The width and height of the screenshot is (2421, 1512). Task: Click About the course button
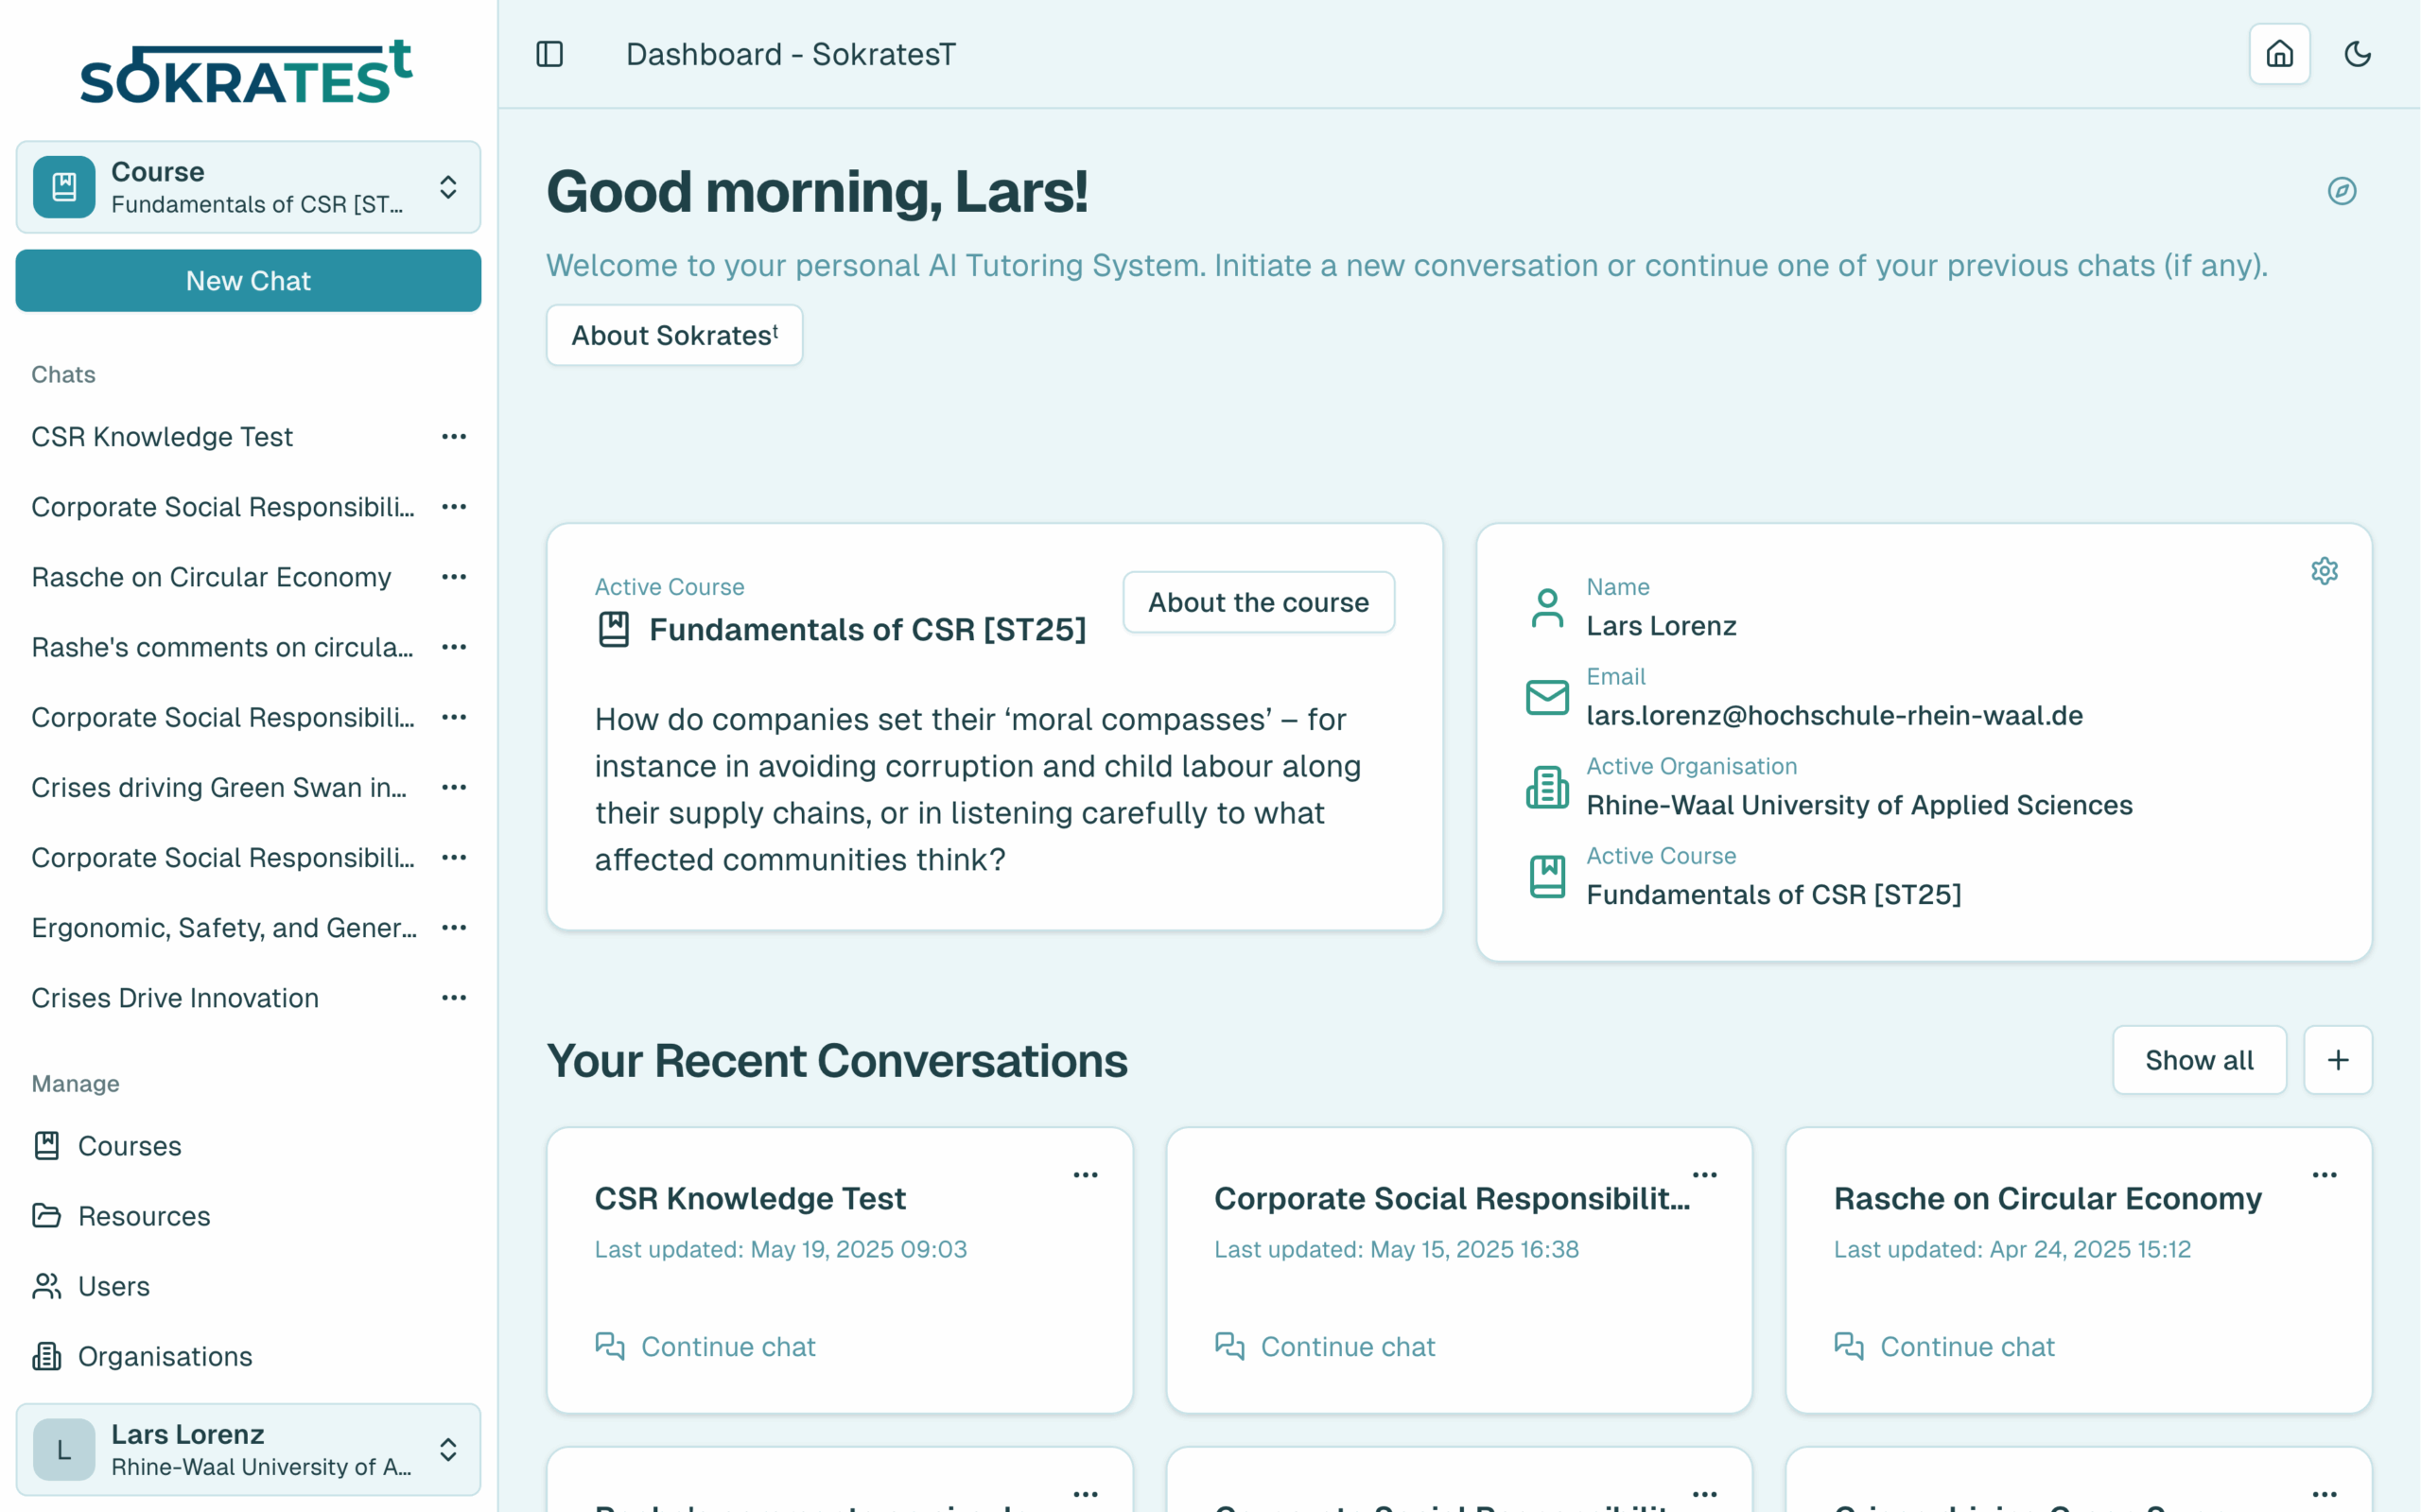1258,602
